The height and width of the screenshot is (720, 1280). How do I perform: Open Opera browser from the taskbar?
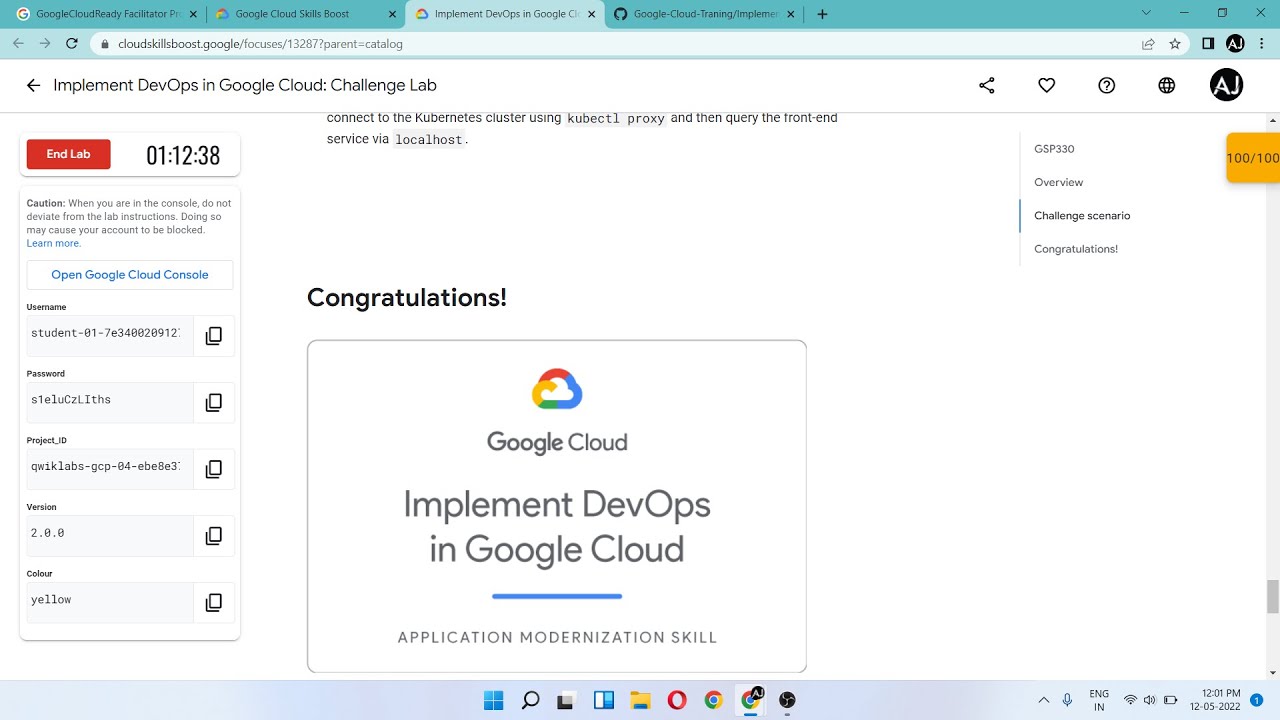(677, 700)
